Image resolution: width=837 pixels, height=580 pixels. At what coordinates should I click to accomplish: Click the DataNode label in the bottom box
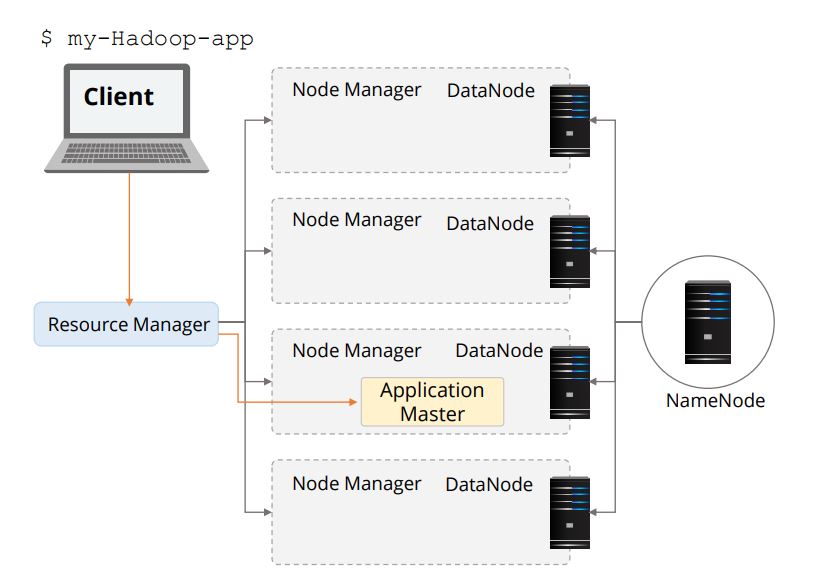[x=490, y=485]
